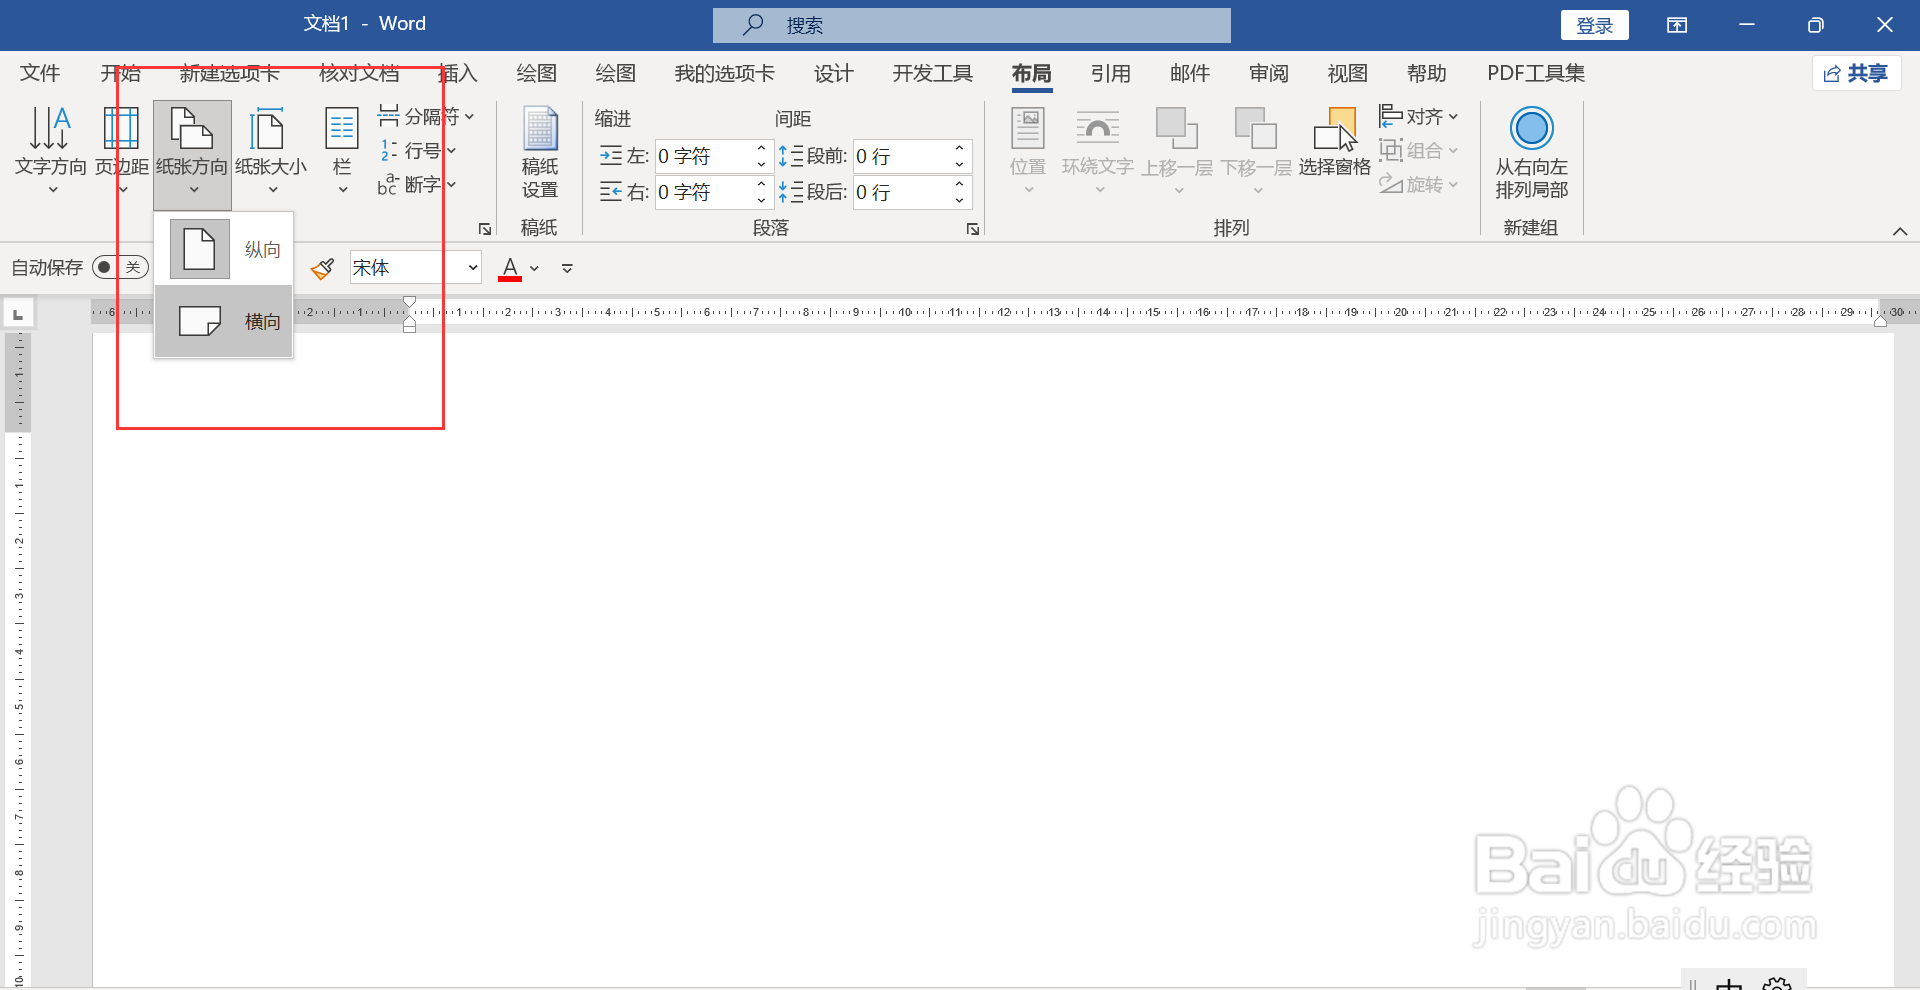The image size is (1920, 990).
Task: Open the Columns (栏) menu
Action: click(342, 150)
